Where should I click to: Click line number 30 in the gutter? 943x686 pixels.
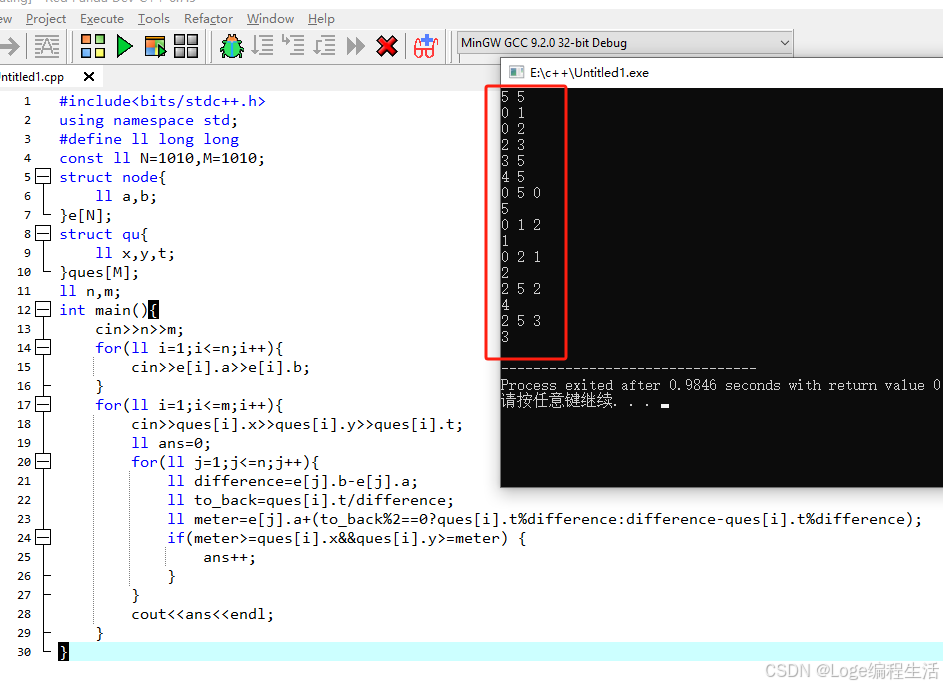point(24,652)
